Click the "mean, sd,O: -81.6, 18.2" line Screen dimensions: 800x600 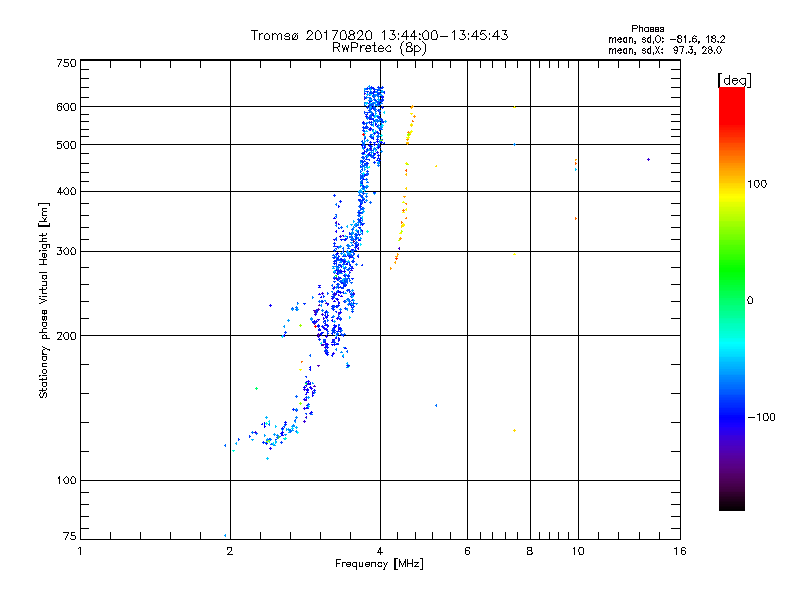666,39
